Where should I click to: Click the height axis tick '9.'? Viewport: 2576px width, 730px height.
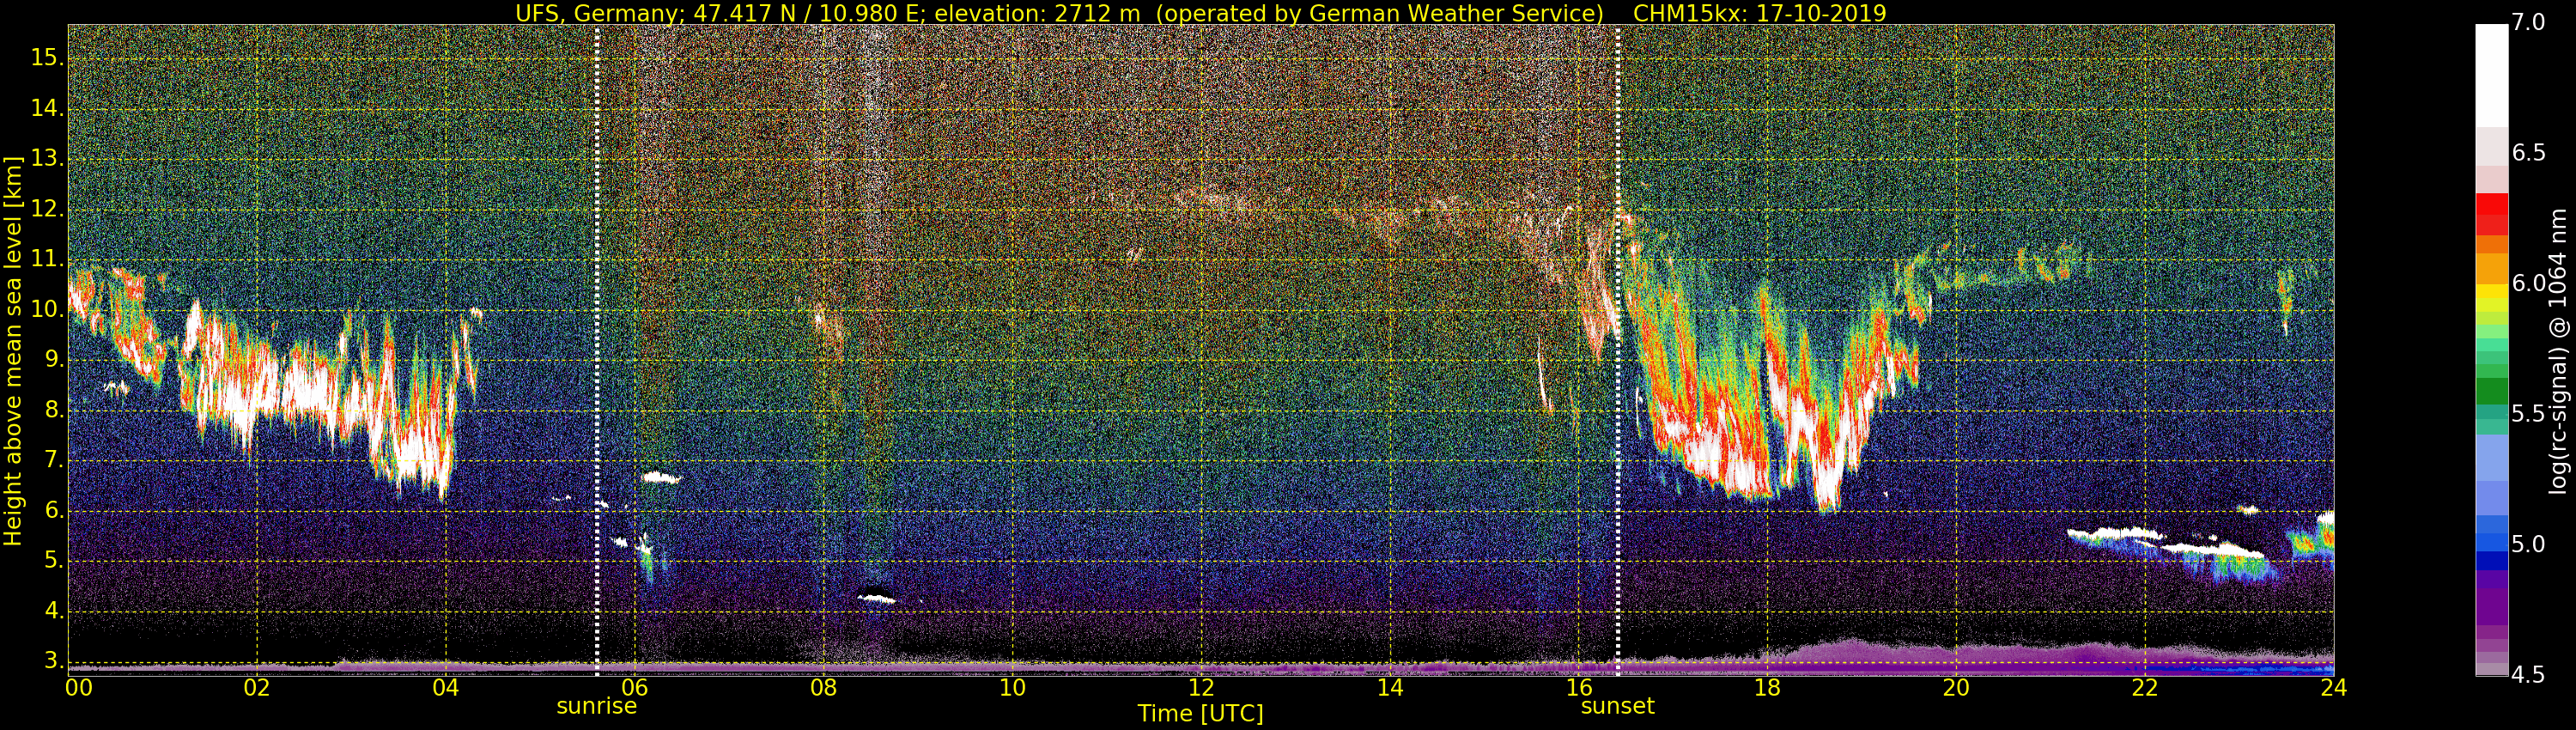click(x=53, y=360)
